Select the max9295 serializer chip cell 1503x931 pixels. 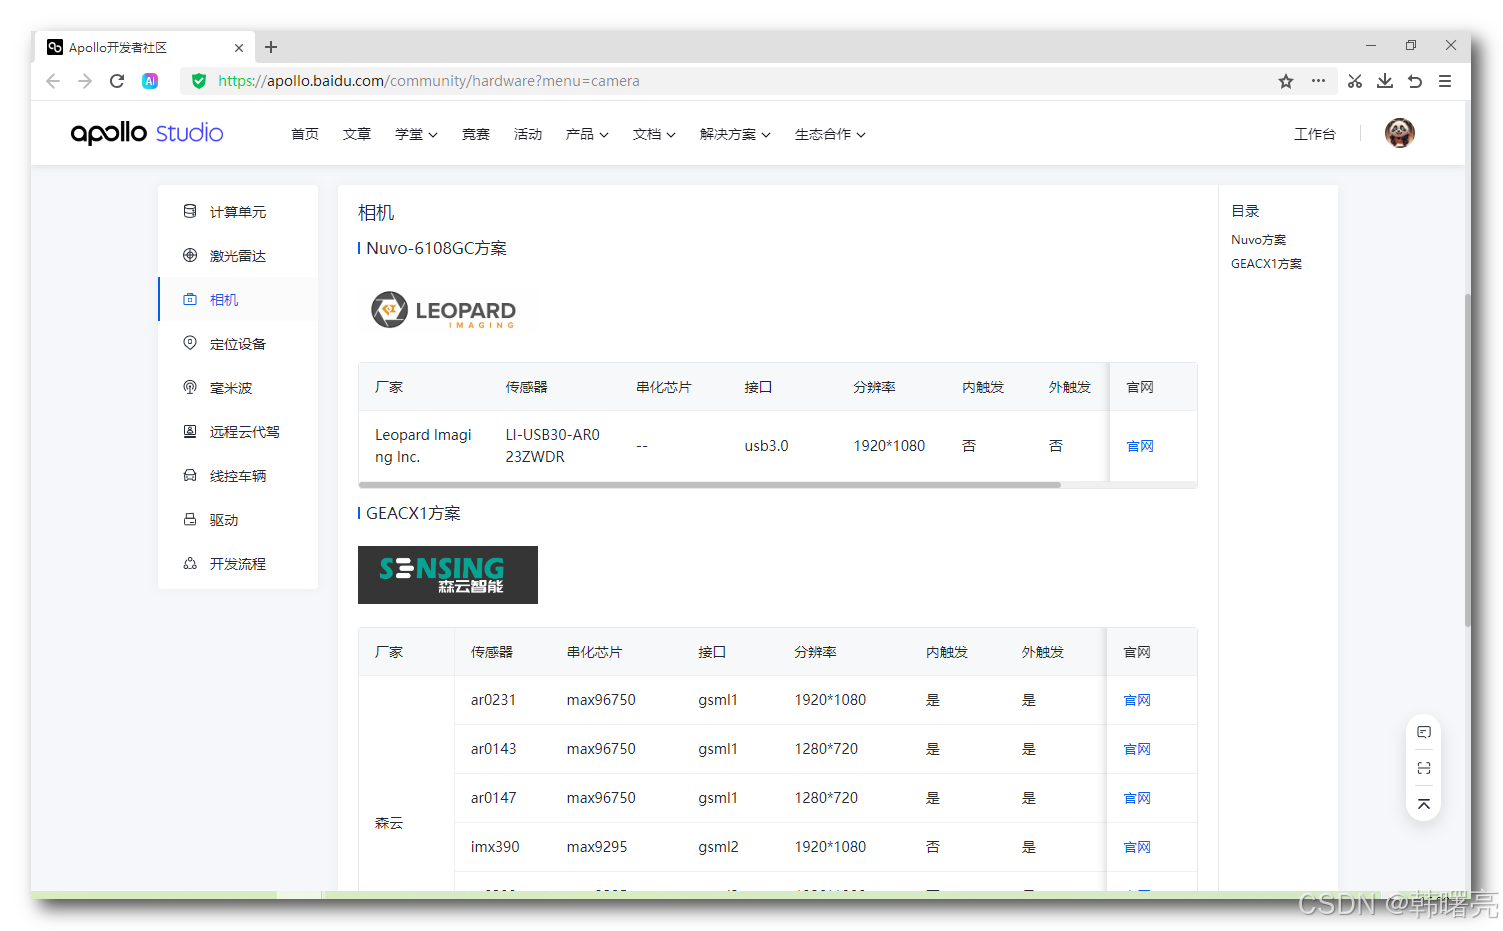[x=597, y=847]
